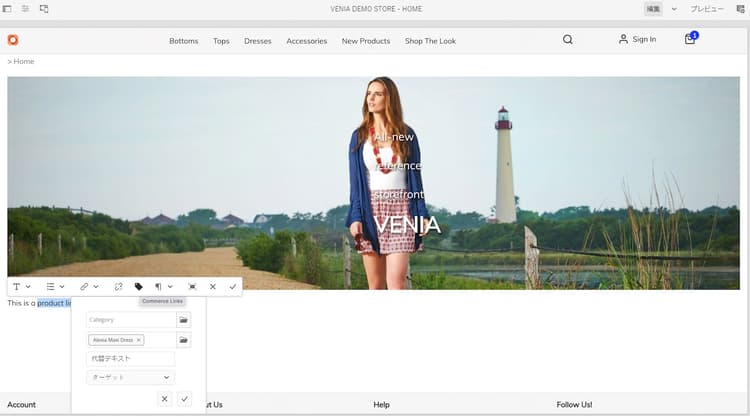
Task: Click the highlighted product link text
Action: [x=54, y=303]
